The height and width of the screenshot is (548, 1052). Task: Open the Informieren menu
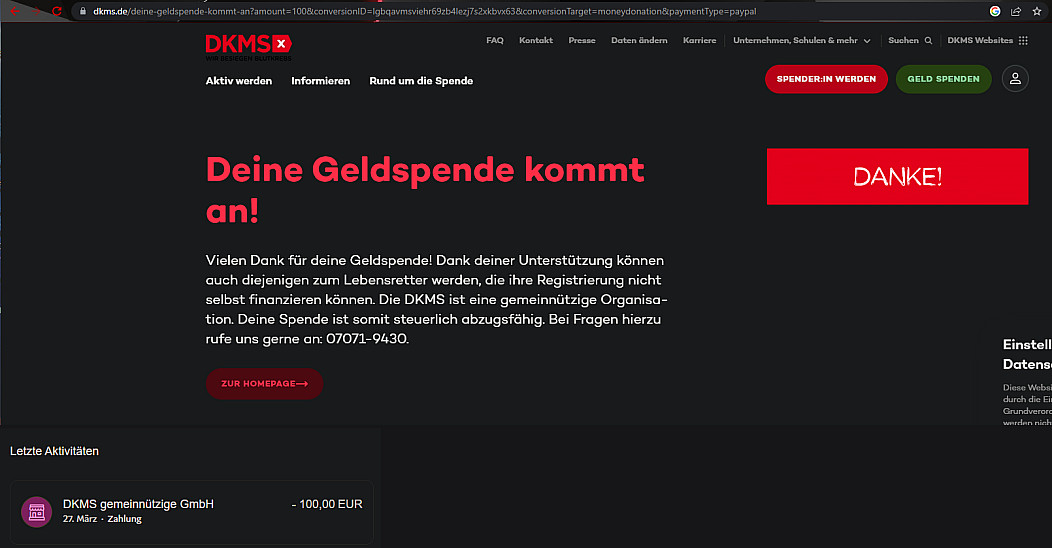click(320, 81)
